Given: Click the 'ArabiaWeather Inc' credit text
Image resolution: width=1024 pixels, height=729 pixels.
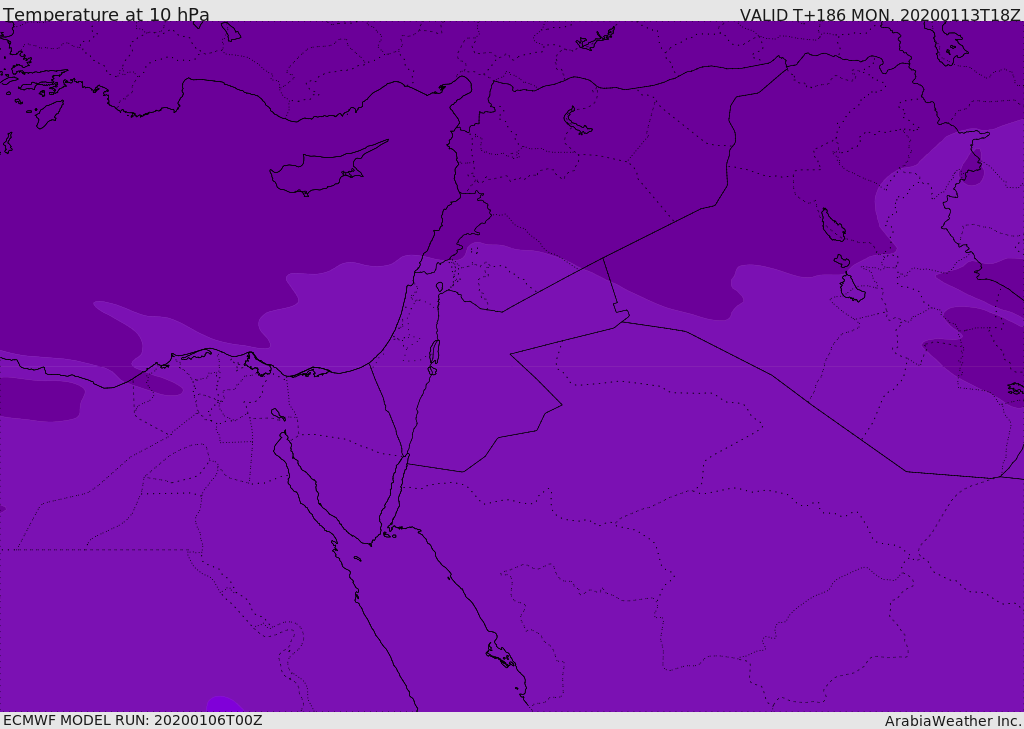Looking at the screenshot, I should point(953,721).
